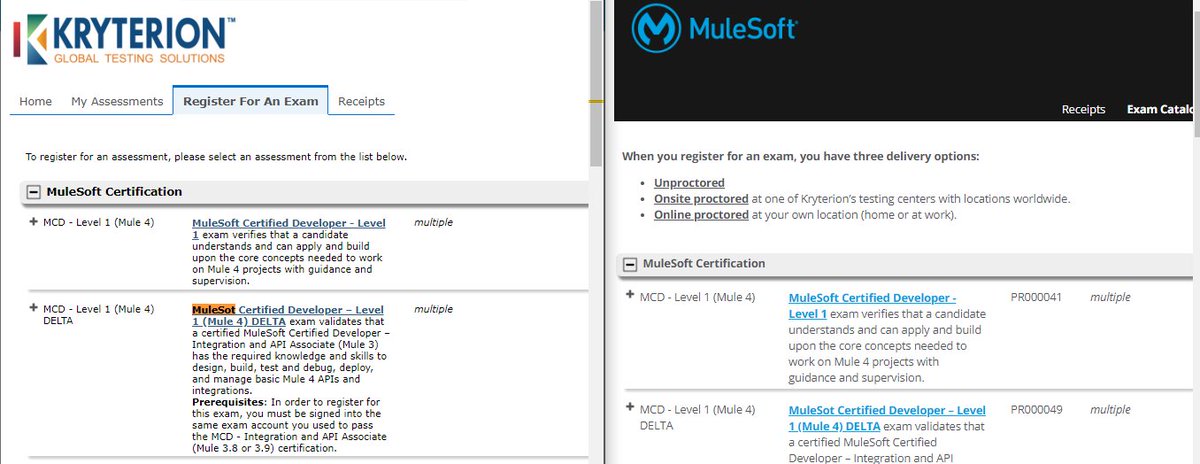The image size is (1200, 464).
Task: Click the Online proctored option
Action: 701,215
